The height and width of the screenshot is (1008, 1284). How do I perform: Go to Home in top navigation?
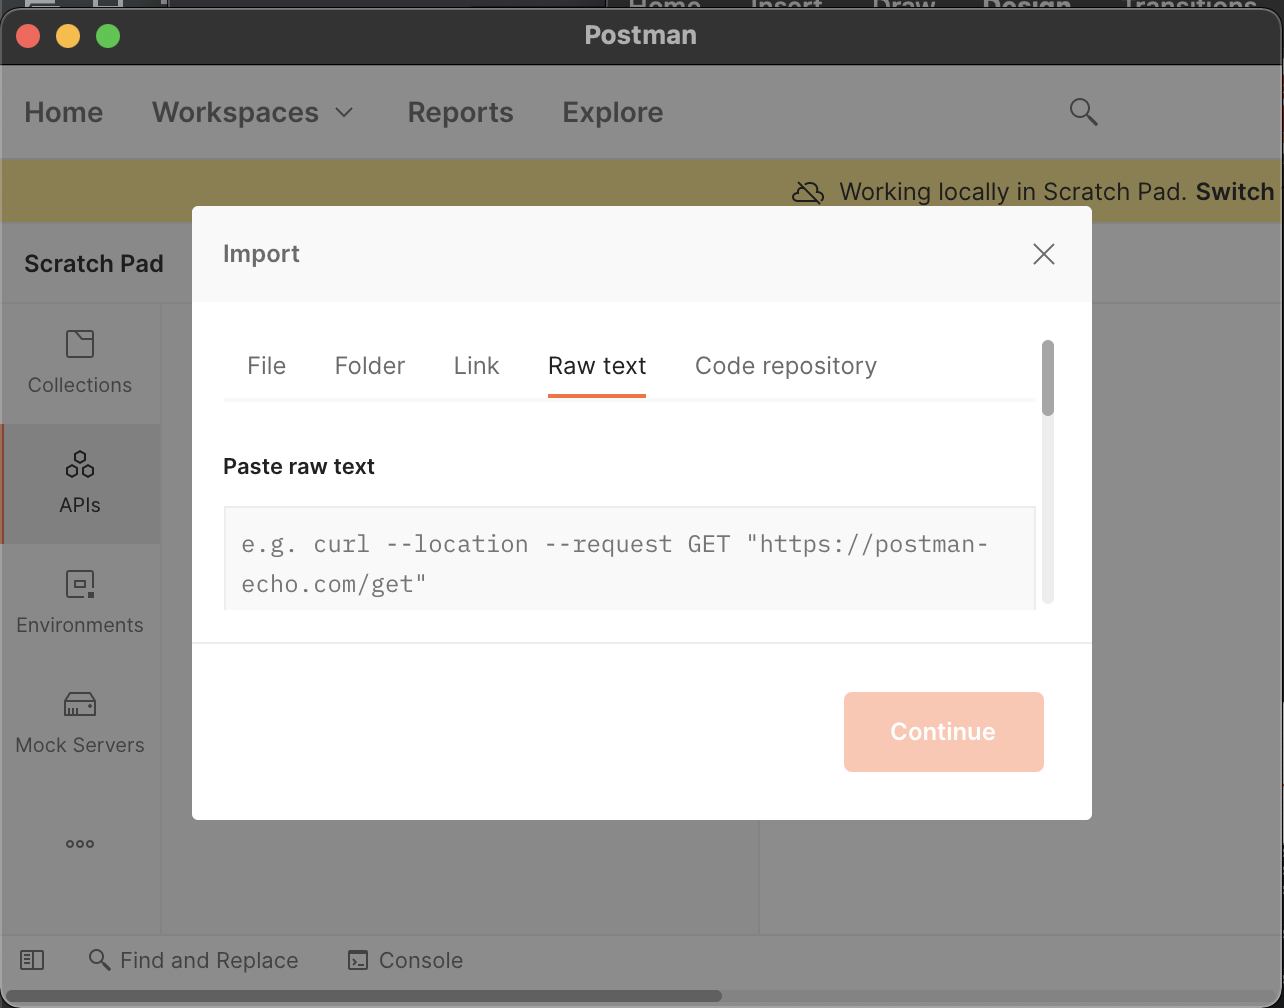coord(64,112)
